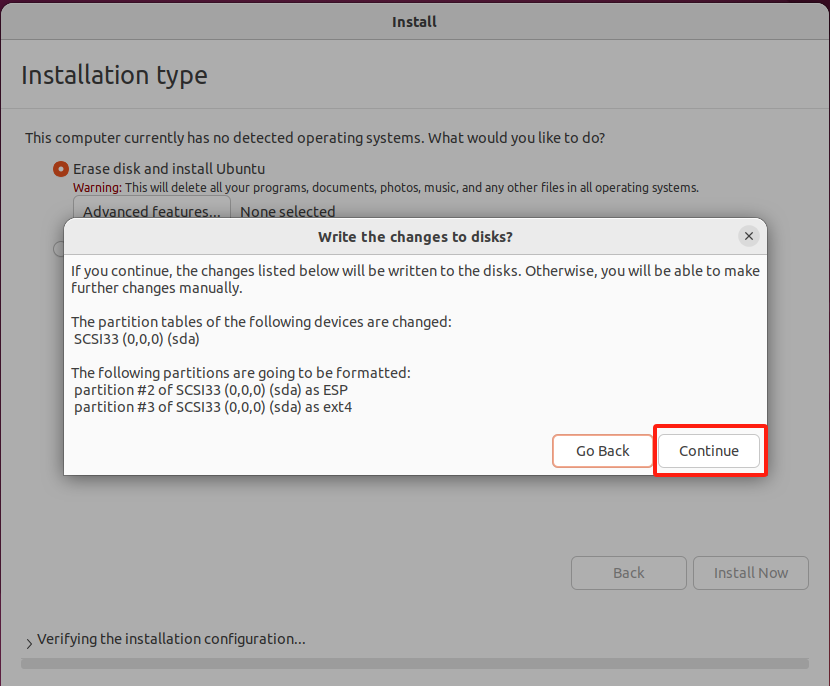This screenshot has height=686, width=830.
Task: Click the 'Install' window title bar
Action: pyautogui.click(x=414, y=21)
